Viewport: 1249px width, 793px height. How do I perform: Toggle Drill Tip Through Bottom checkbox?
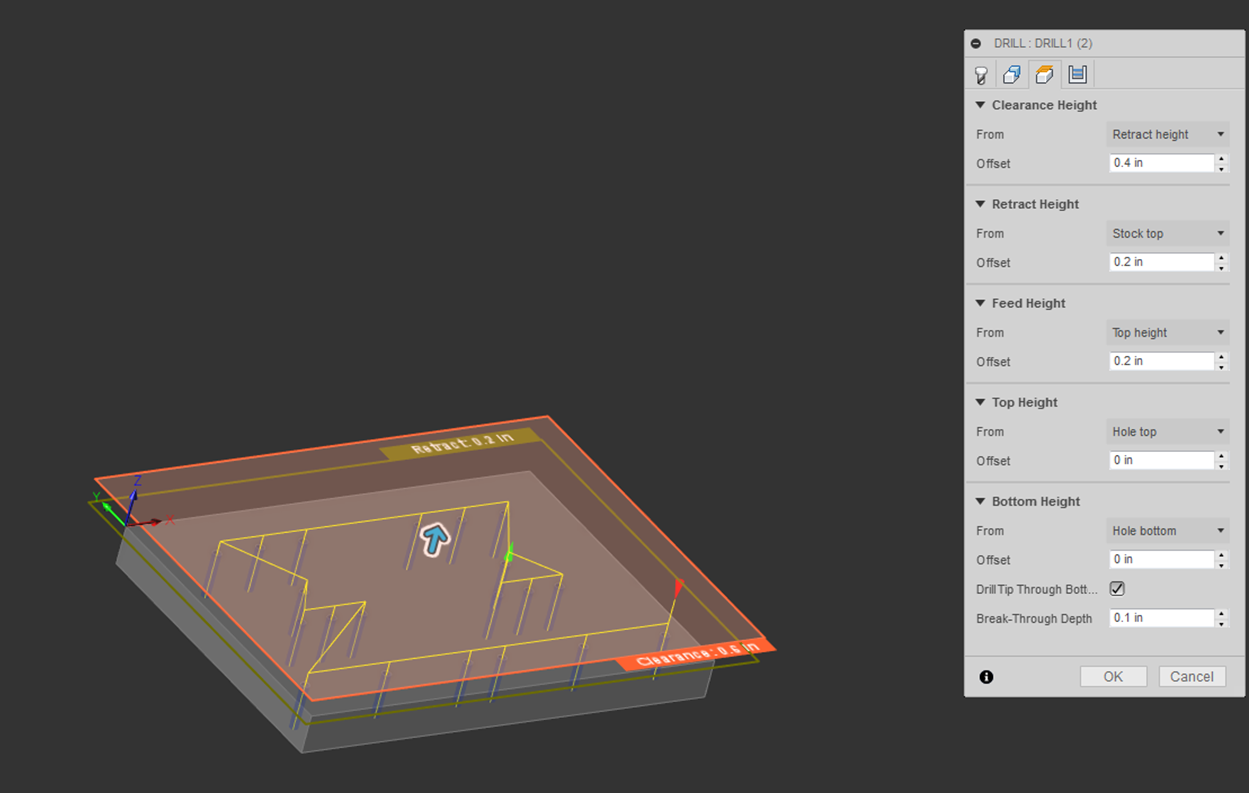pyautogui.click(x=1117, y=589)
